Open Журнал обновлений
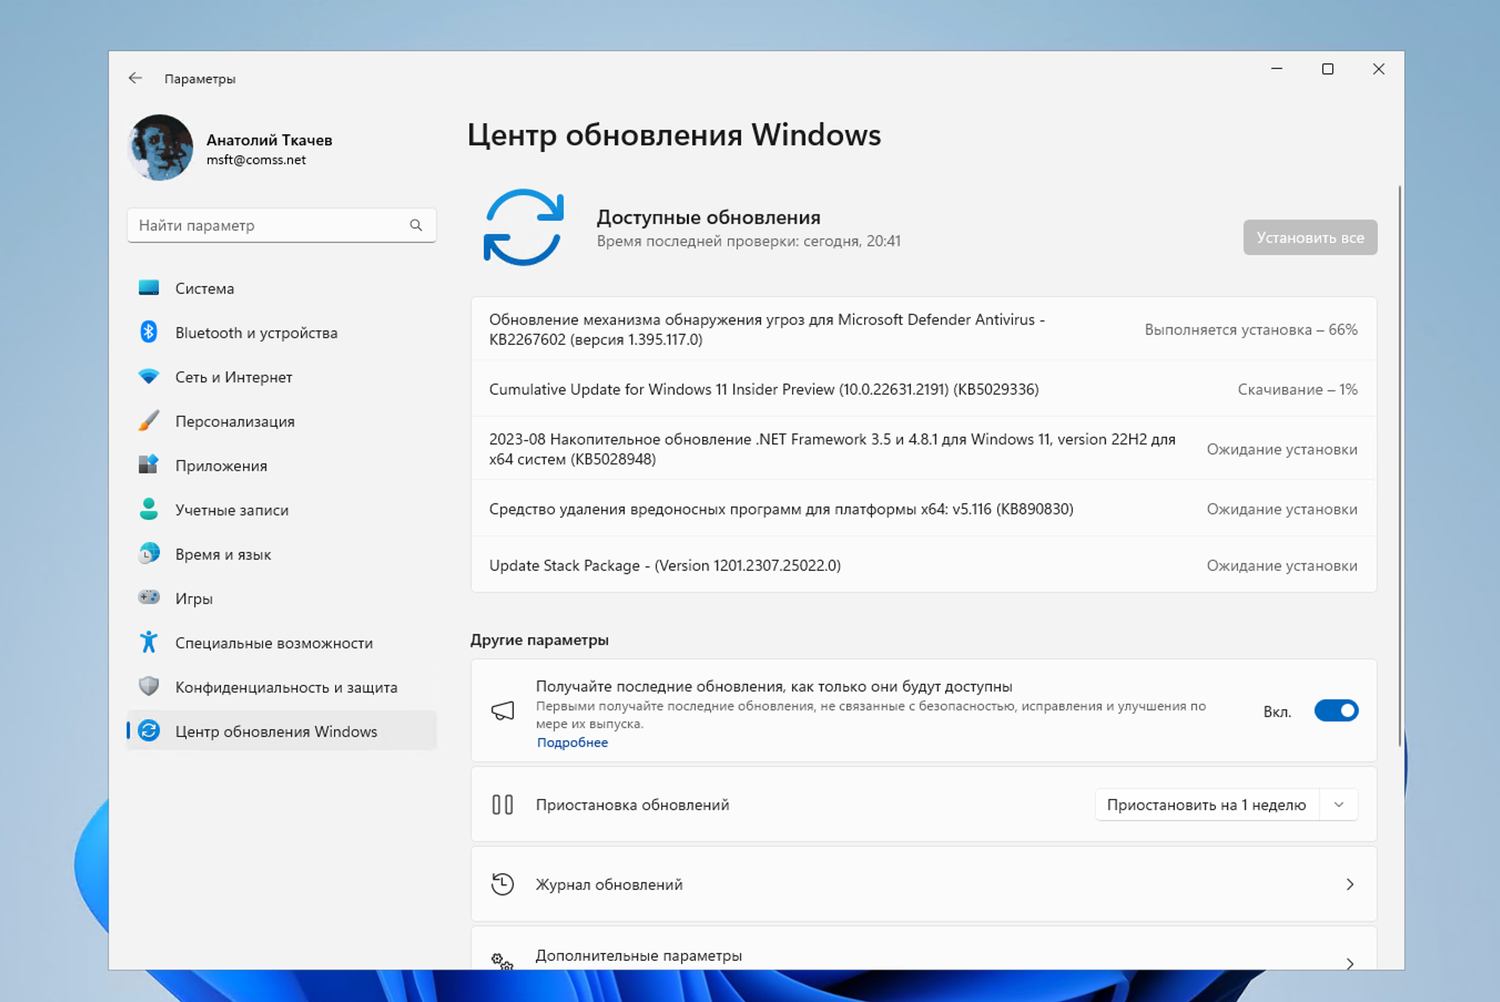This screenshot has height=1002, width=1500. coord(923,884)
